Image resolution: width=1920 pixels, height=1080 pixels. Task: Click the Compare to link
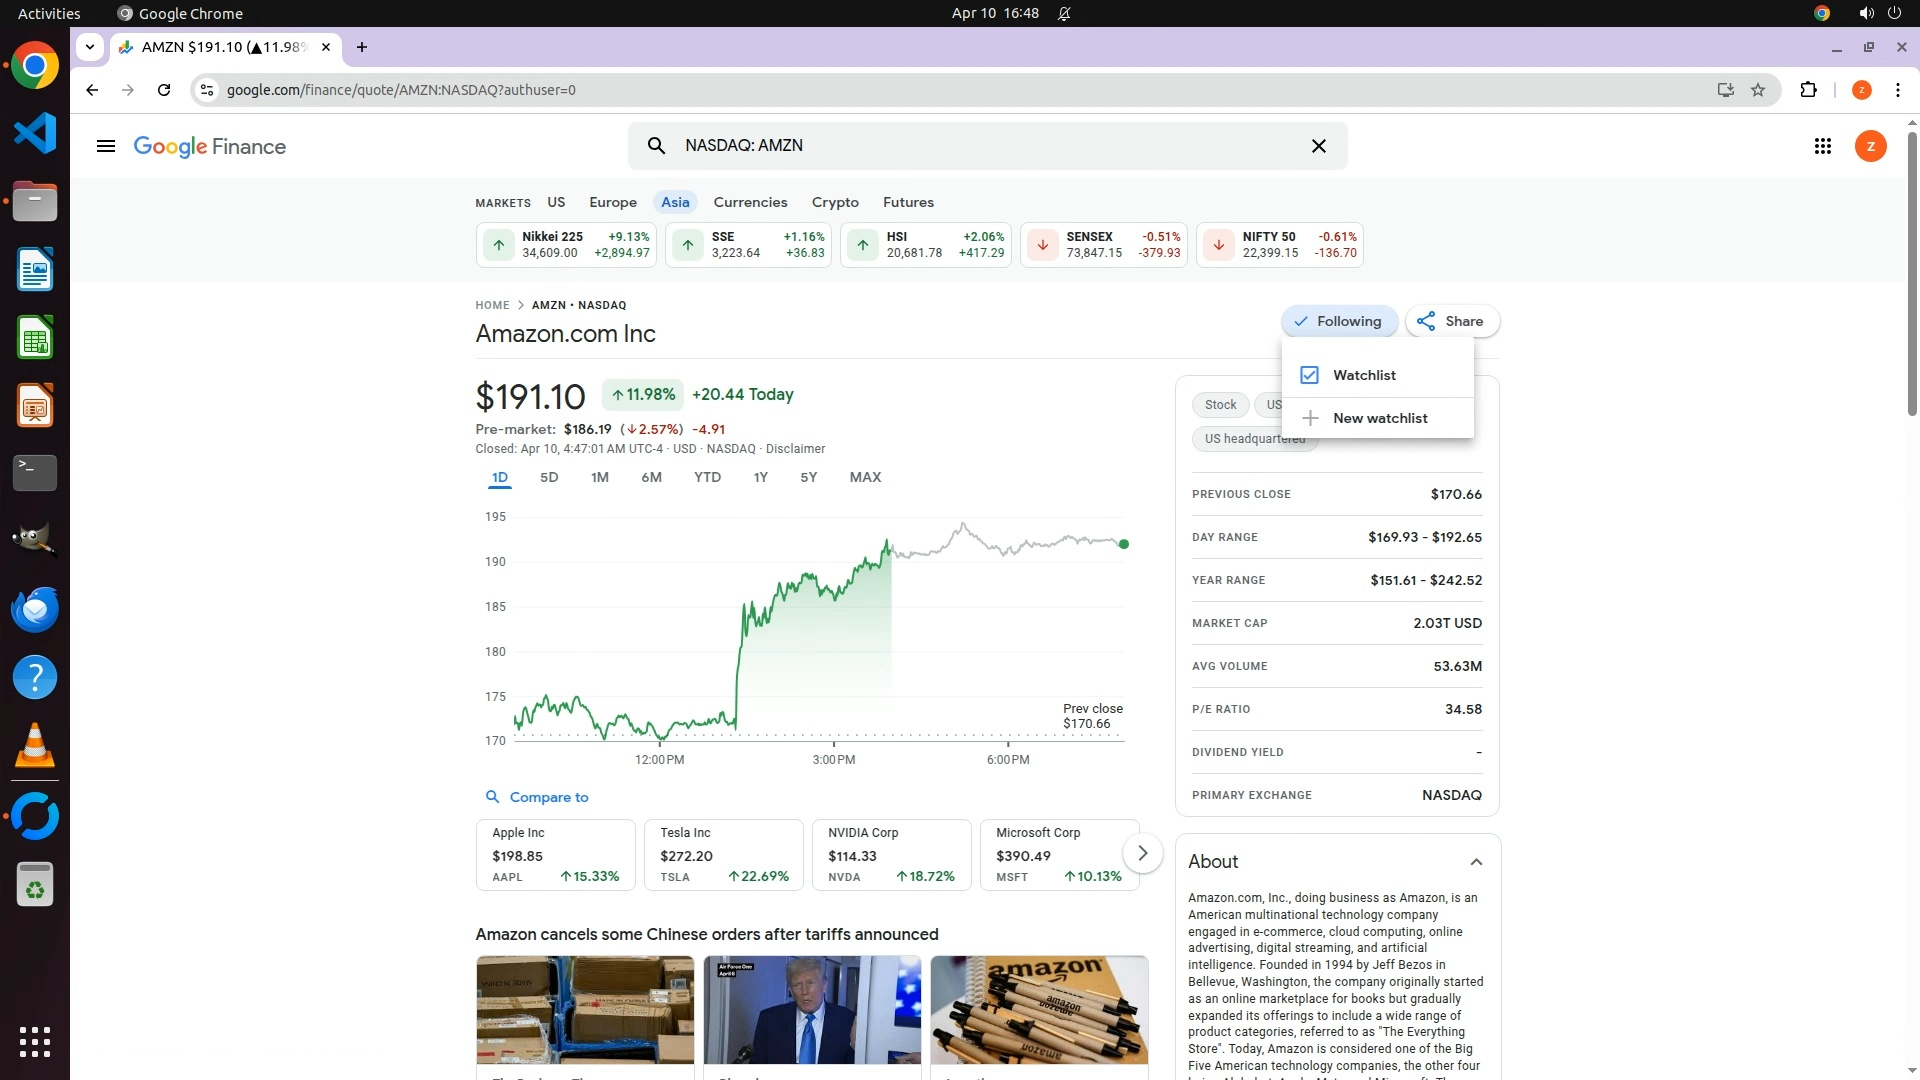[548, 797]
